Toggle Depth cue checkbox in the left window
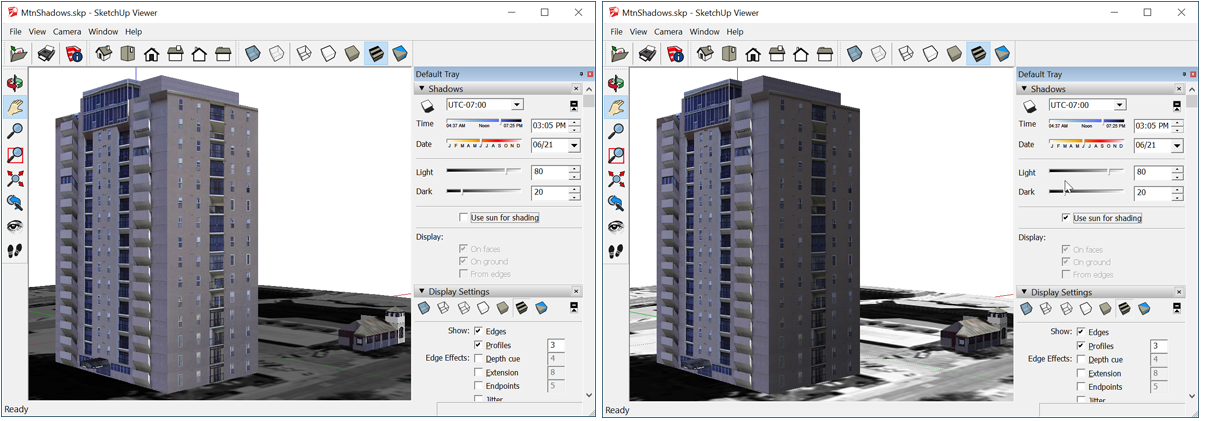 [479, 359]
